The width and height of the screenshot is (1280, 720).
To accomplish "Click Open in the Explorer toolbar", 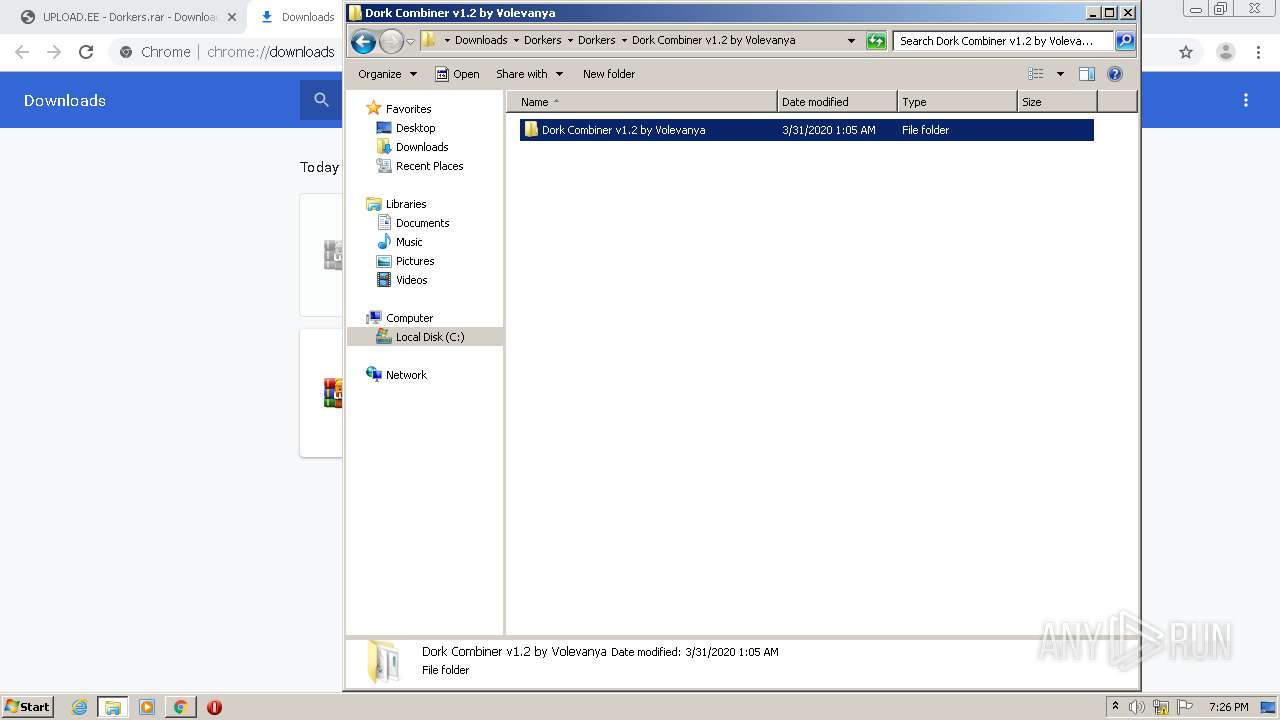I will pyautogui.click(x=457, y=74).
